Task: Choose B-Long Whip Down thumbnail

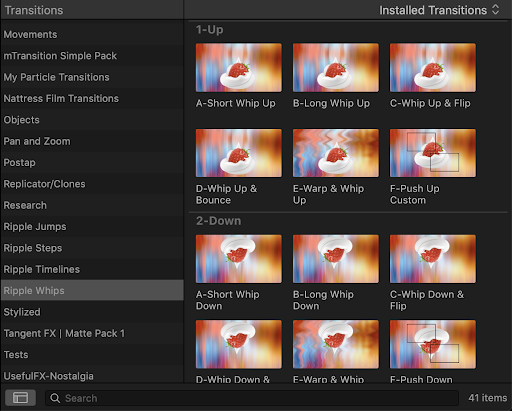Action: (x=336, y=259)
